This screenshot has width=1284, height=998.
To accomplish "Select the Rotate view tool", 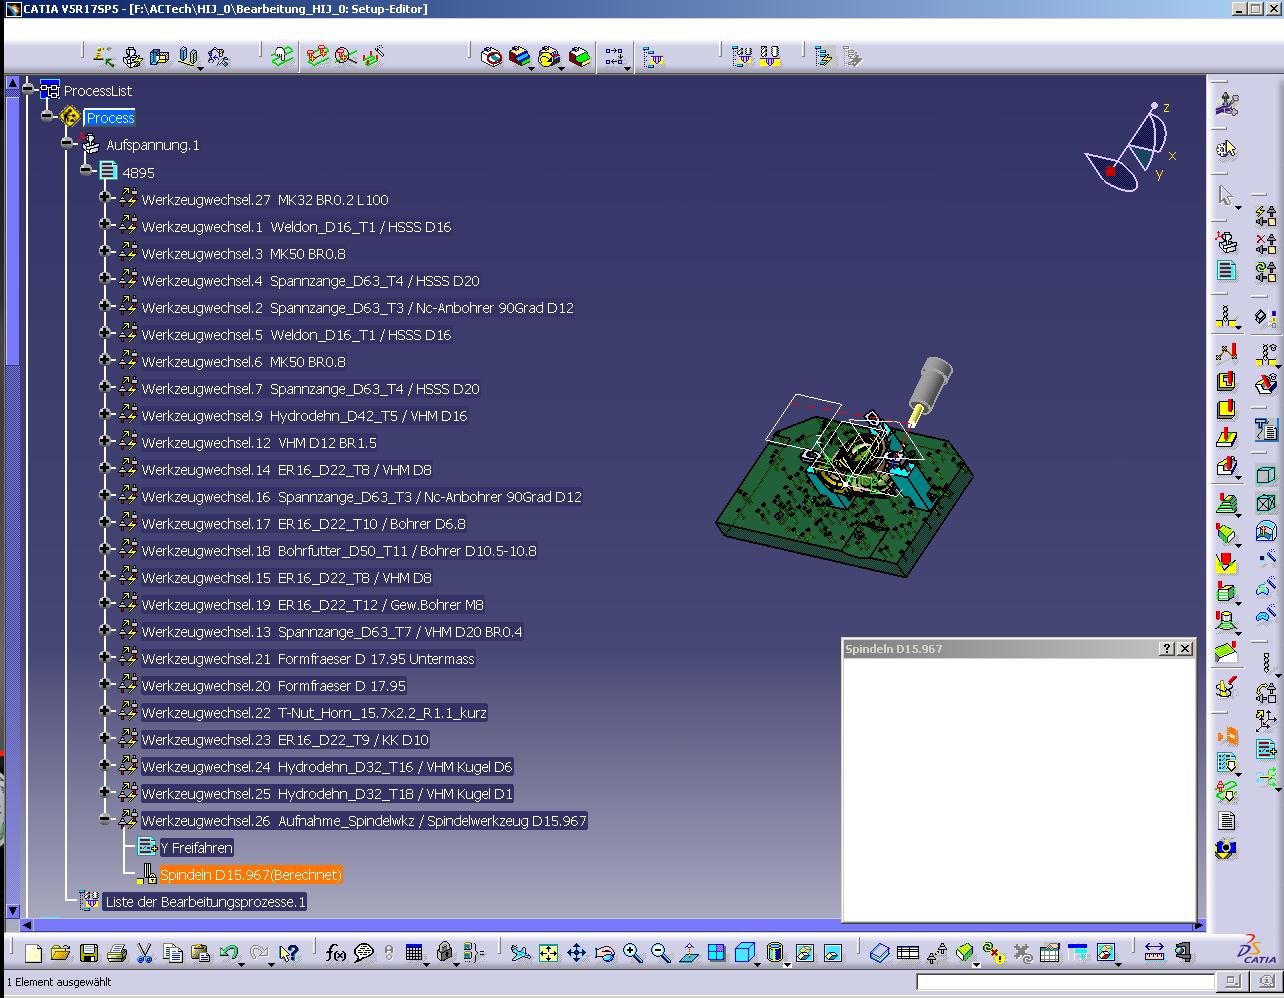I will (x=604, y=953).
